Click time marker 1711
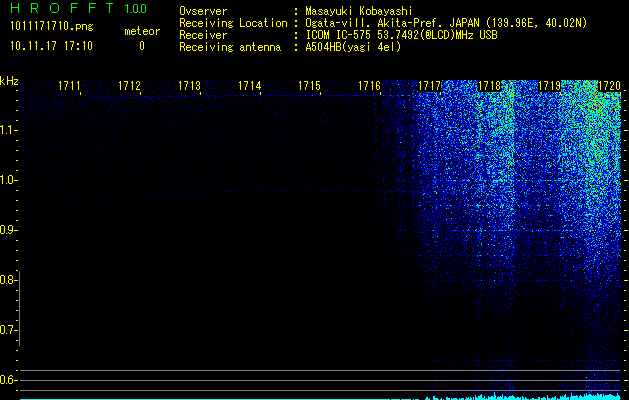The width and height of the screenshot is (629, 400). 69,86
